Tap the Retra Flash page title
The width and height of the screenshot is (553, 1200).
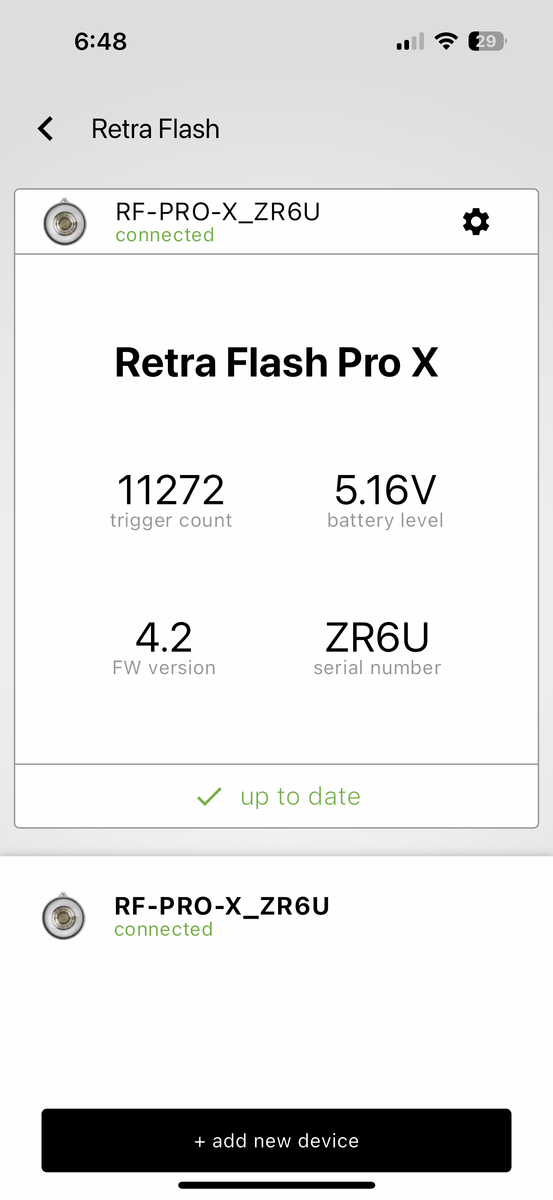click(155, 129)
